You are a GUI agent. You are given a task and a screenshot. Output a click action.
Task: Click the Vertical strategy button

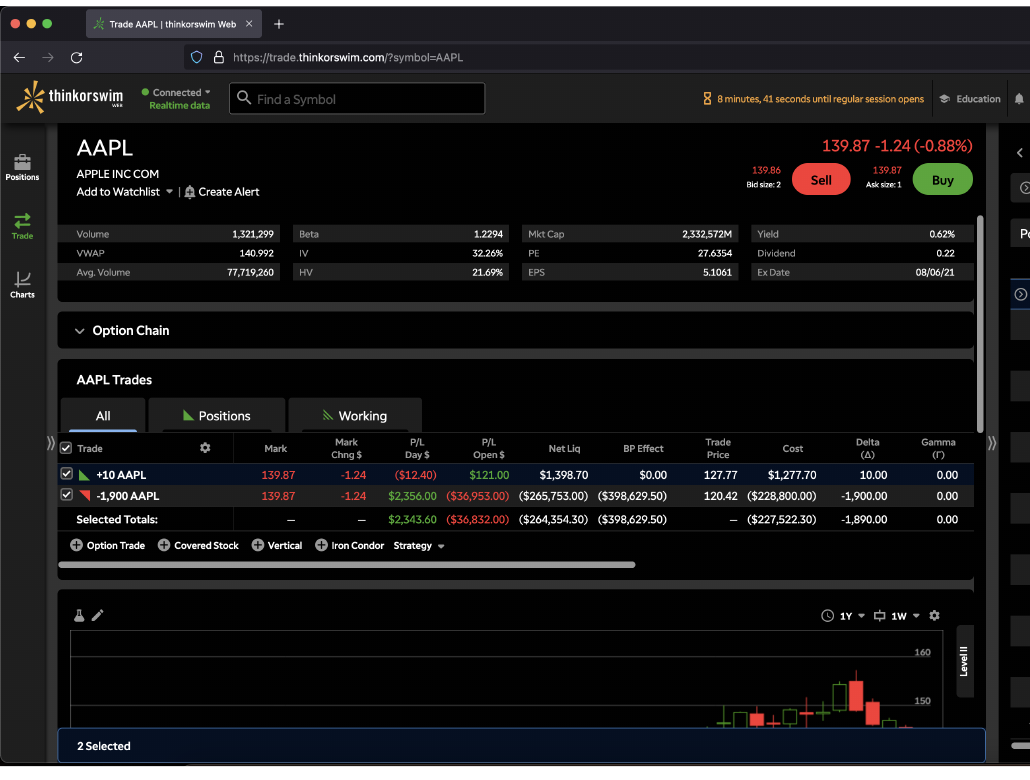tap(277, 545)
